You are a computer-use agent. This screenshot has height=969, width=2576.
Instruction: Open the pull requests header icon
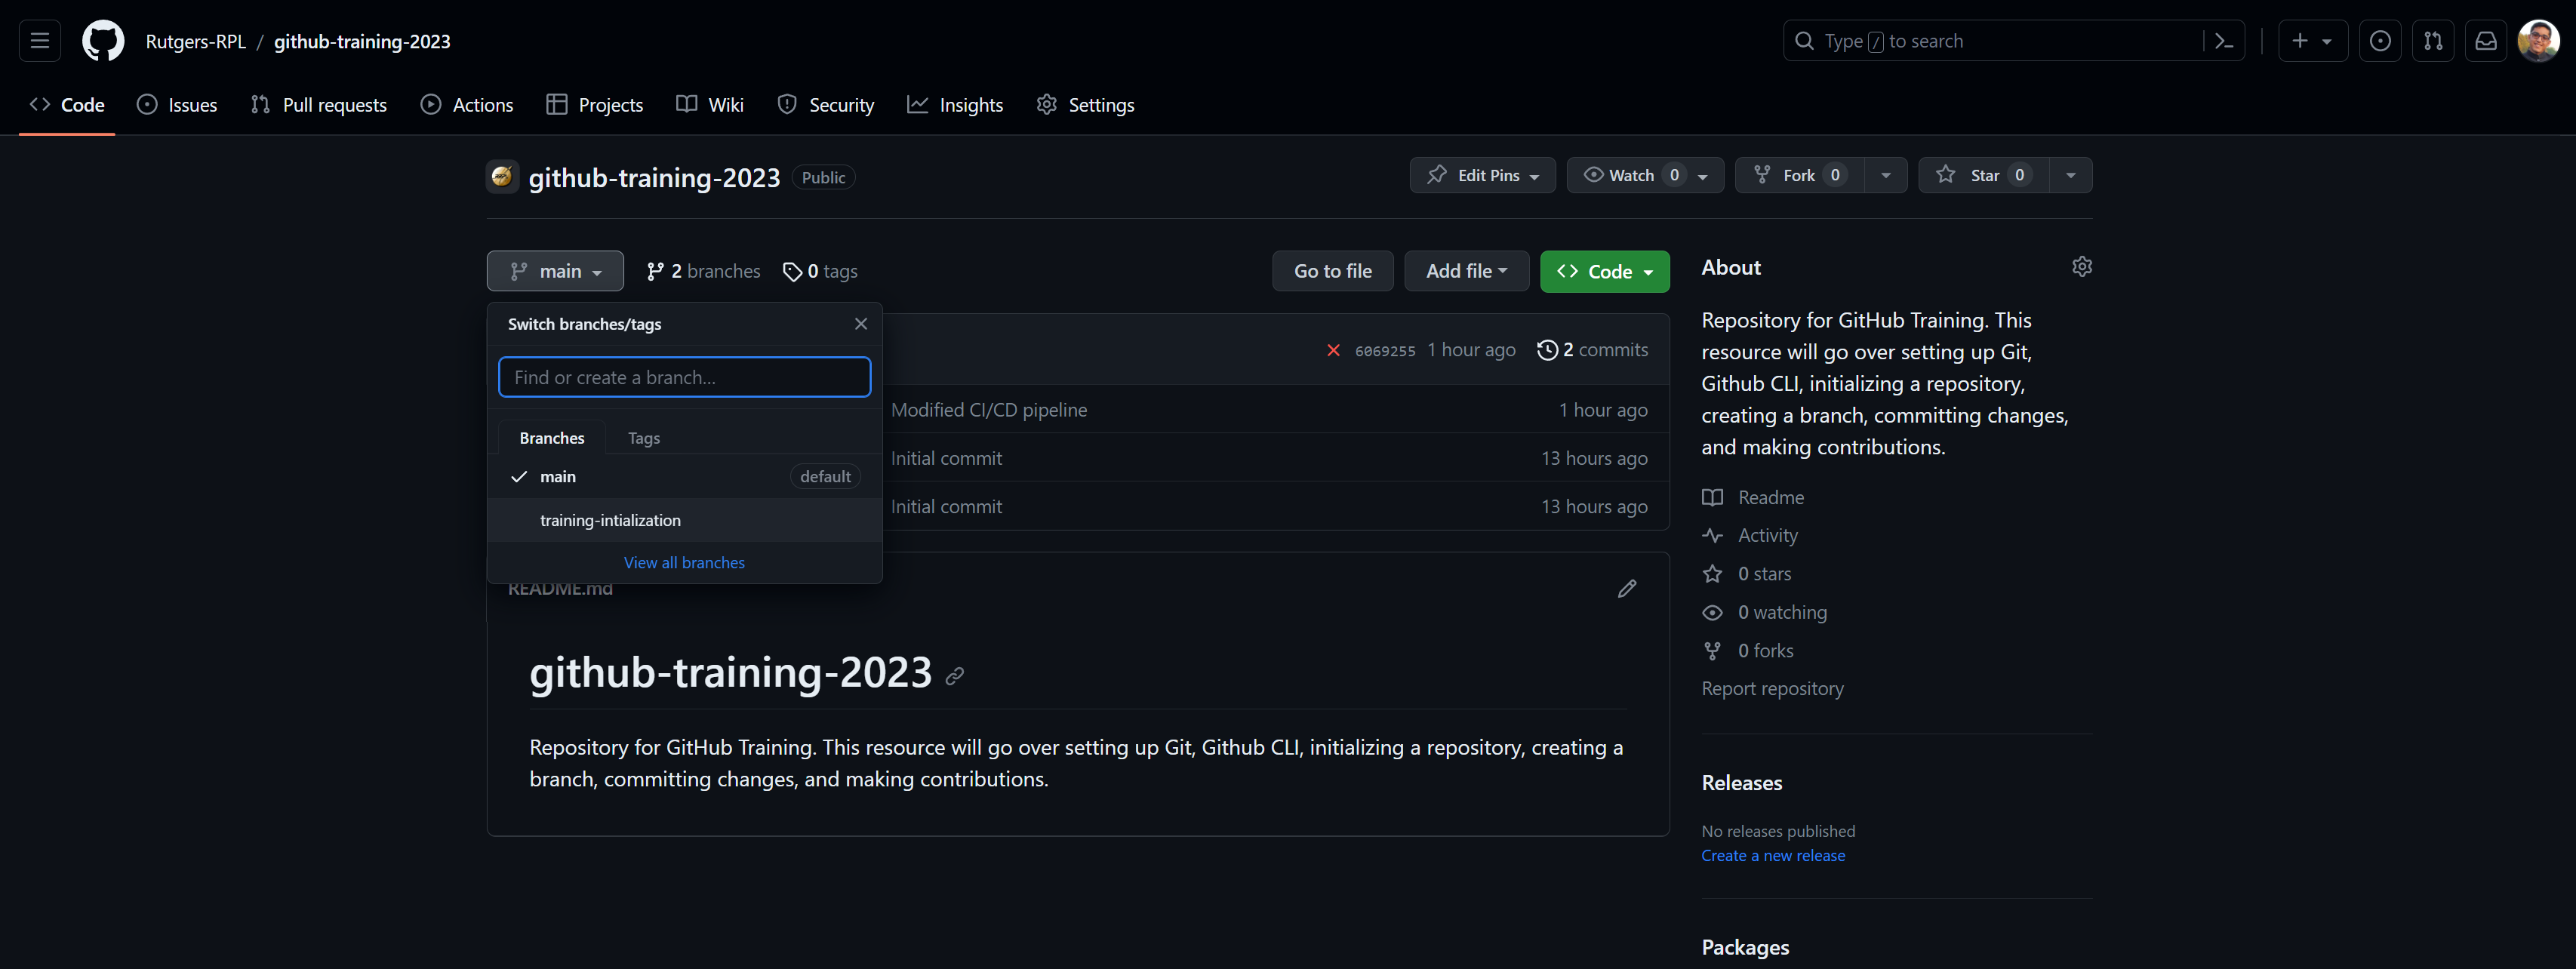click(2433, 41)
